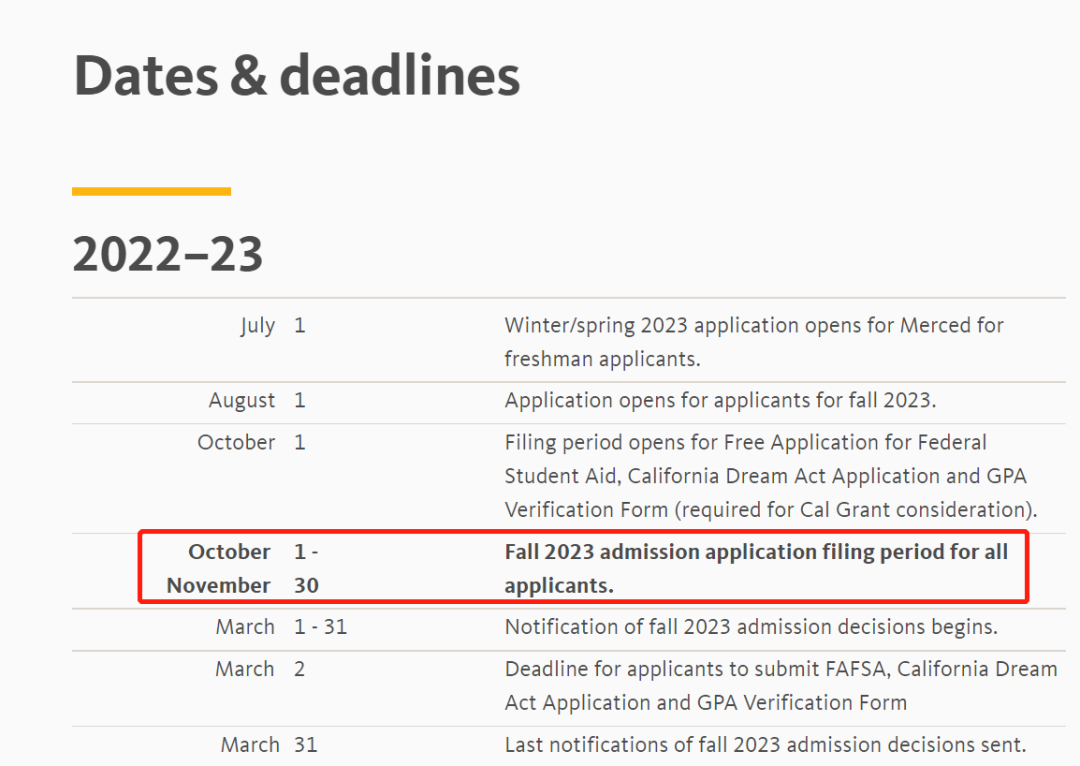The image size is (1080, 766).
Task: Click the yellow divider bar above 2022–23
Action: coord(151,191)
